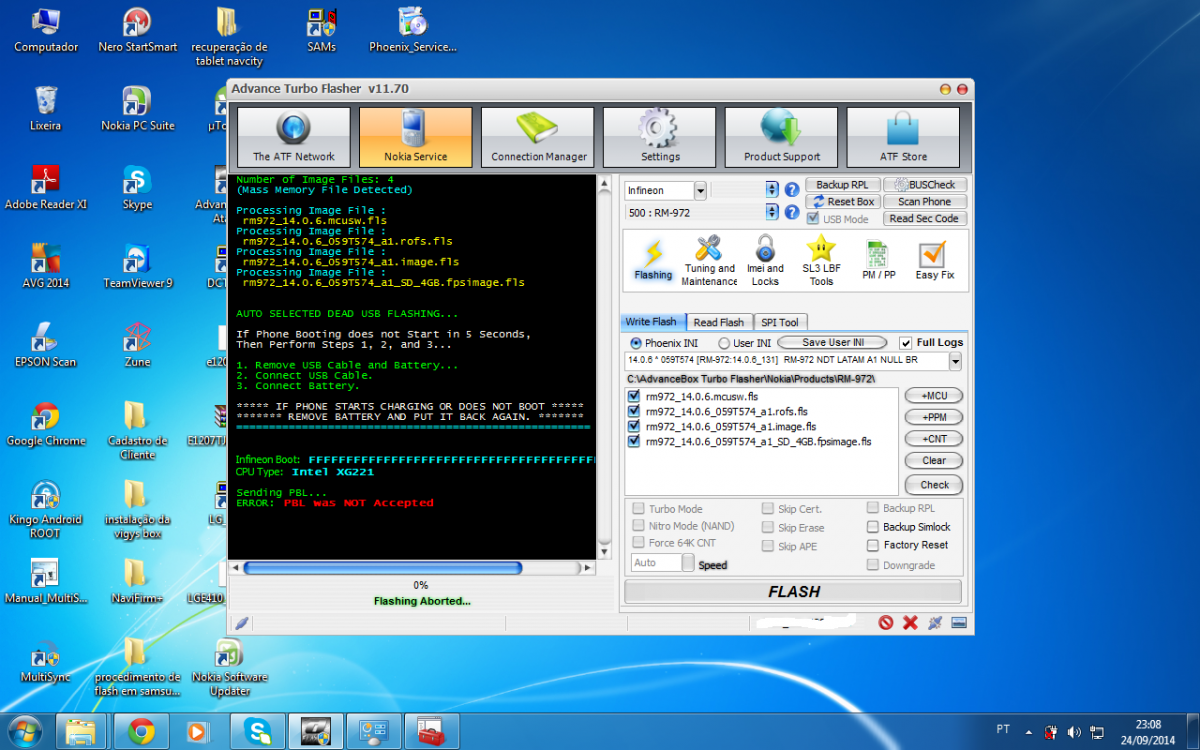The width and height of the screenshot is (1200, 750).
Task: Open Nokia Software Updater desktop icon
Action: pyautogui.click(x=230, y=669)
